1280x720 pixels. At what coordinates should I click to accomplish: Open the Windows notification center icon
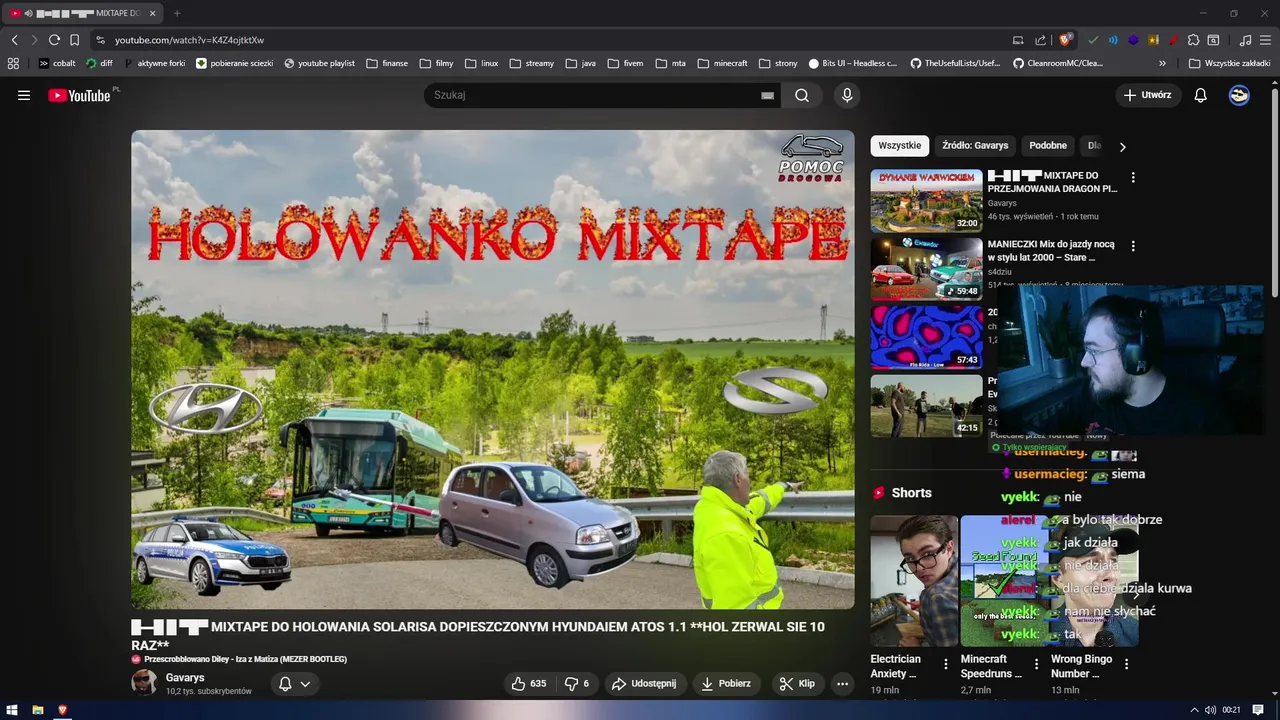click(x=1258, y=710)
